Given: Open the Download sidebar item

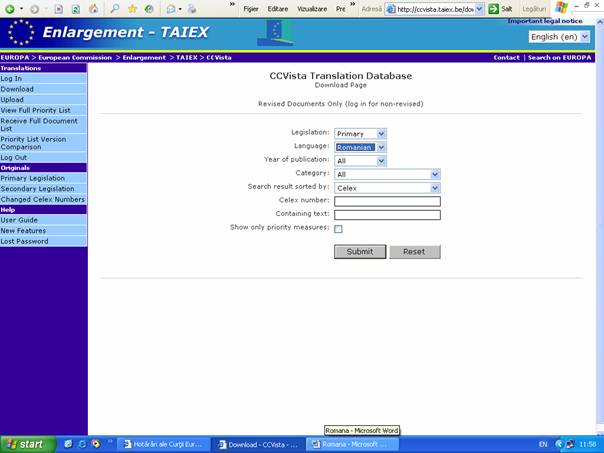Looking at the screenshot, I should [43, 89].
